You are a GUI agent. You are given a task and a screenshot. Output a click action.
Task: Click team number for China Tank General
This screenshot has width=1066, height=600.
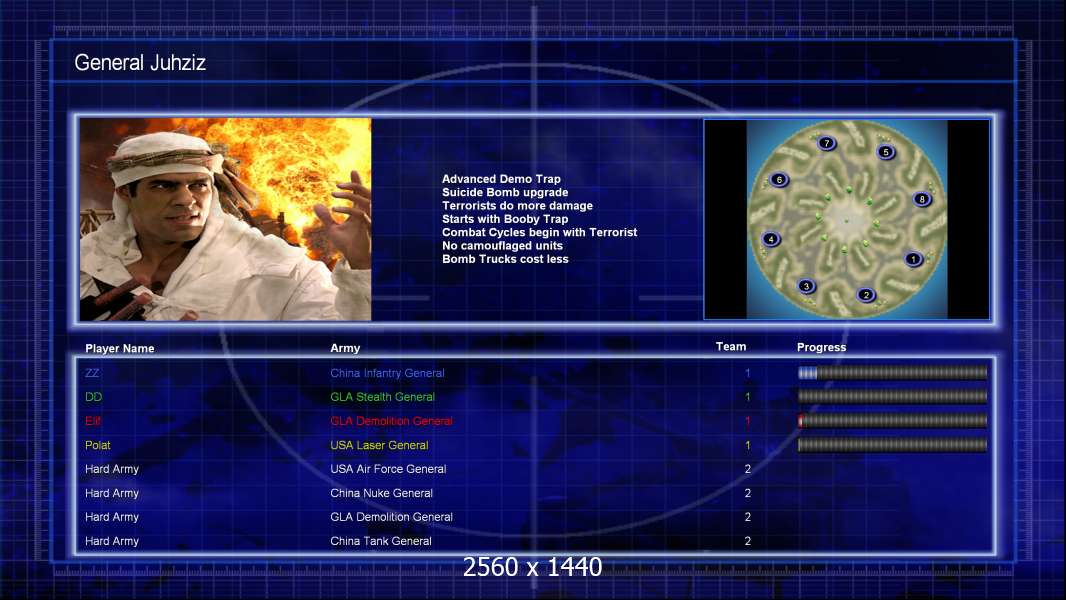748,542
